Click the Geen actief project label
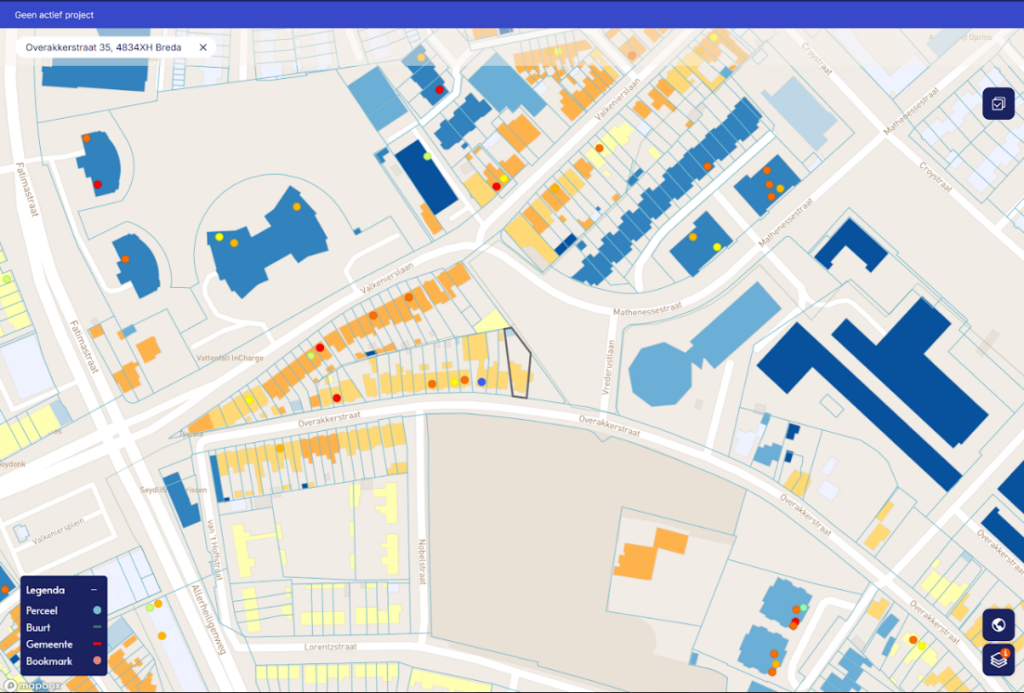This screenshot has height=693, width=1024. tap(56, 15)
